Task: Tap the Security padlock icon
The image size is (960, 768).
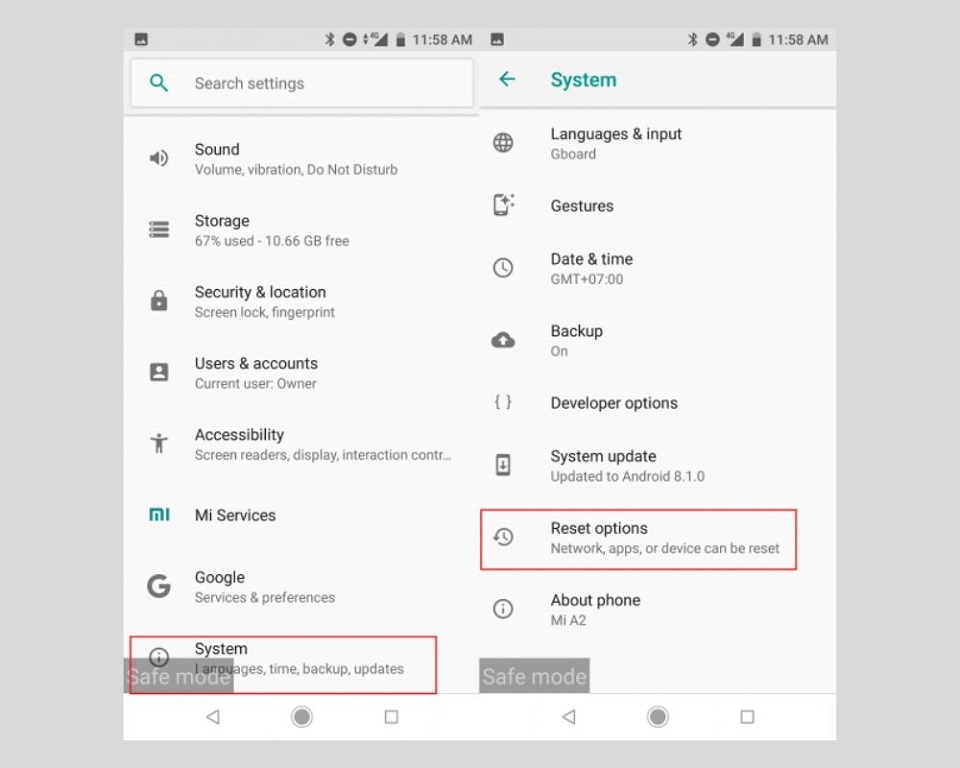Action: pos(159,300)
